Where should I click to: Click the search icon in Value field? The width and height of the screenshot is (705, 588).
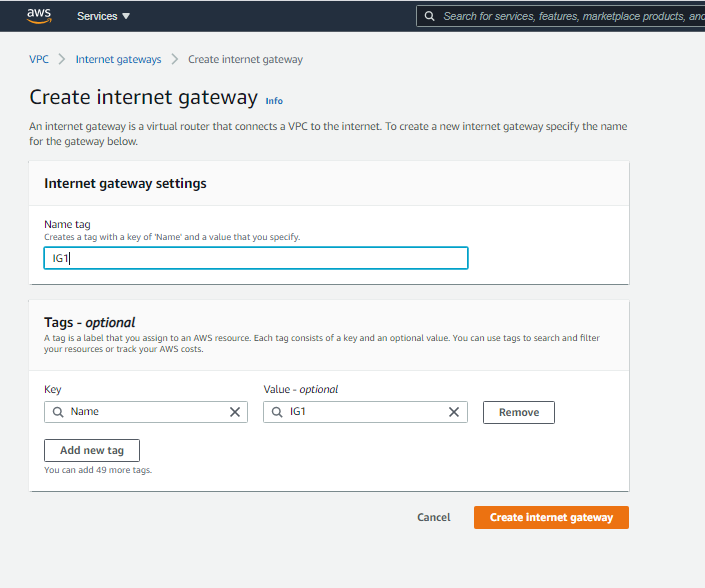click(277, 412)
